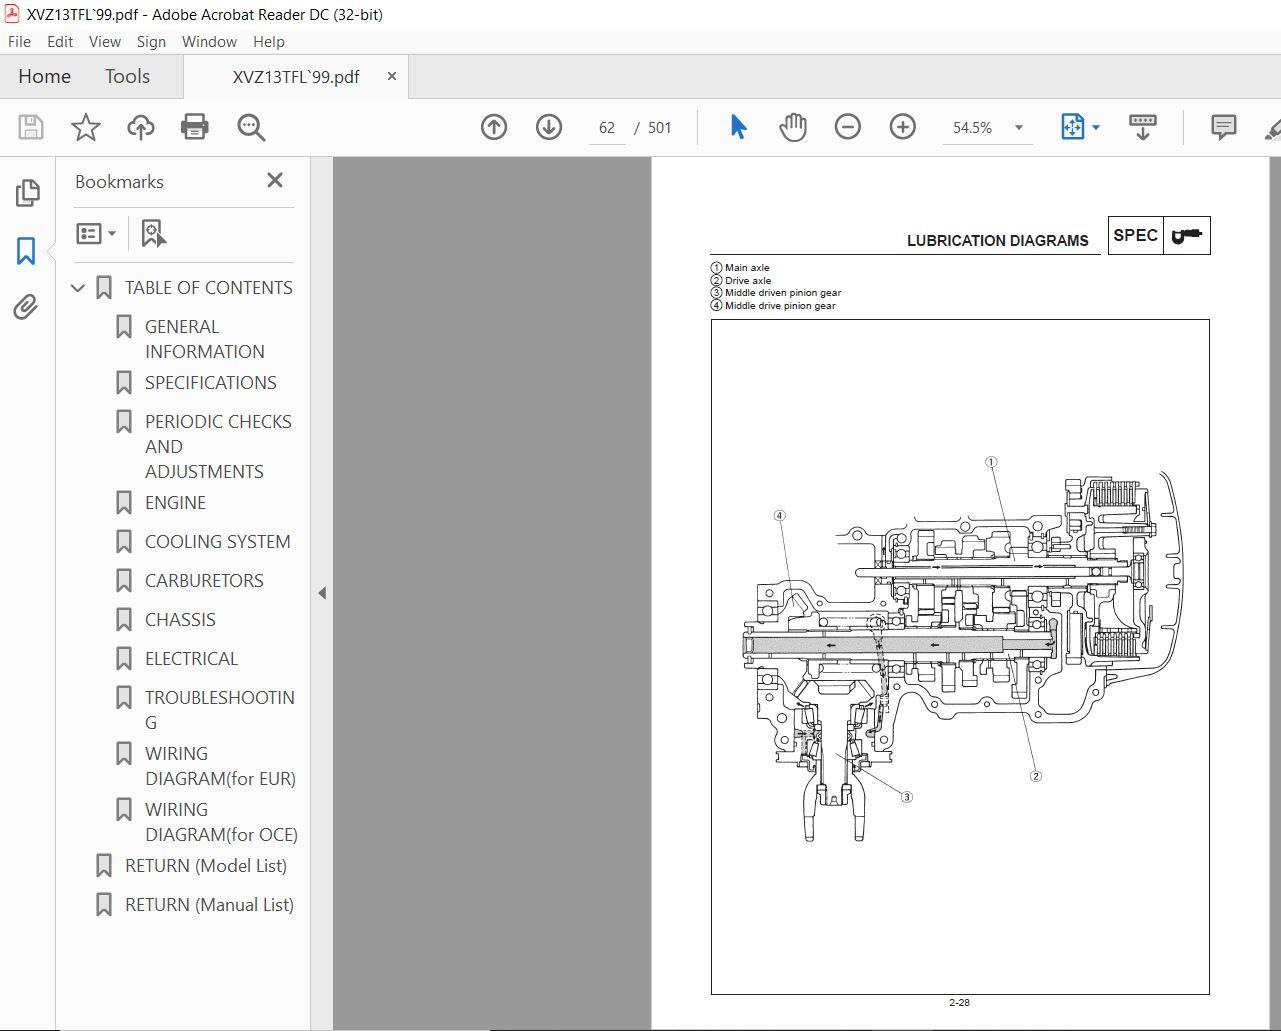Click the Save file icon
This screenshot has width=1281, height=1031.
(x=31, y=127)
